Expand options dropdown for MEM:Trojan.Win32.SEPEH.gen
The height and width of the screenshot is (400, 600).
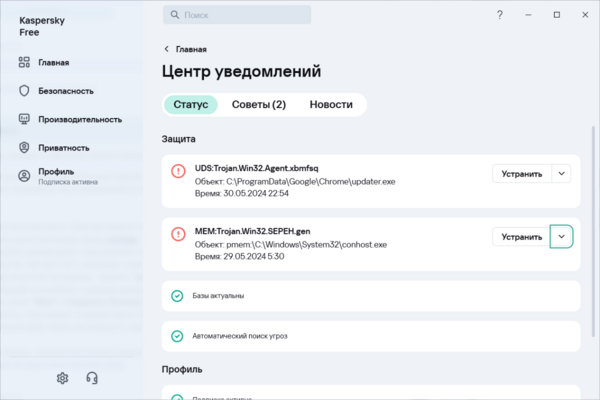561,237
